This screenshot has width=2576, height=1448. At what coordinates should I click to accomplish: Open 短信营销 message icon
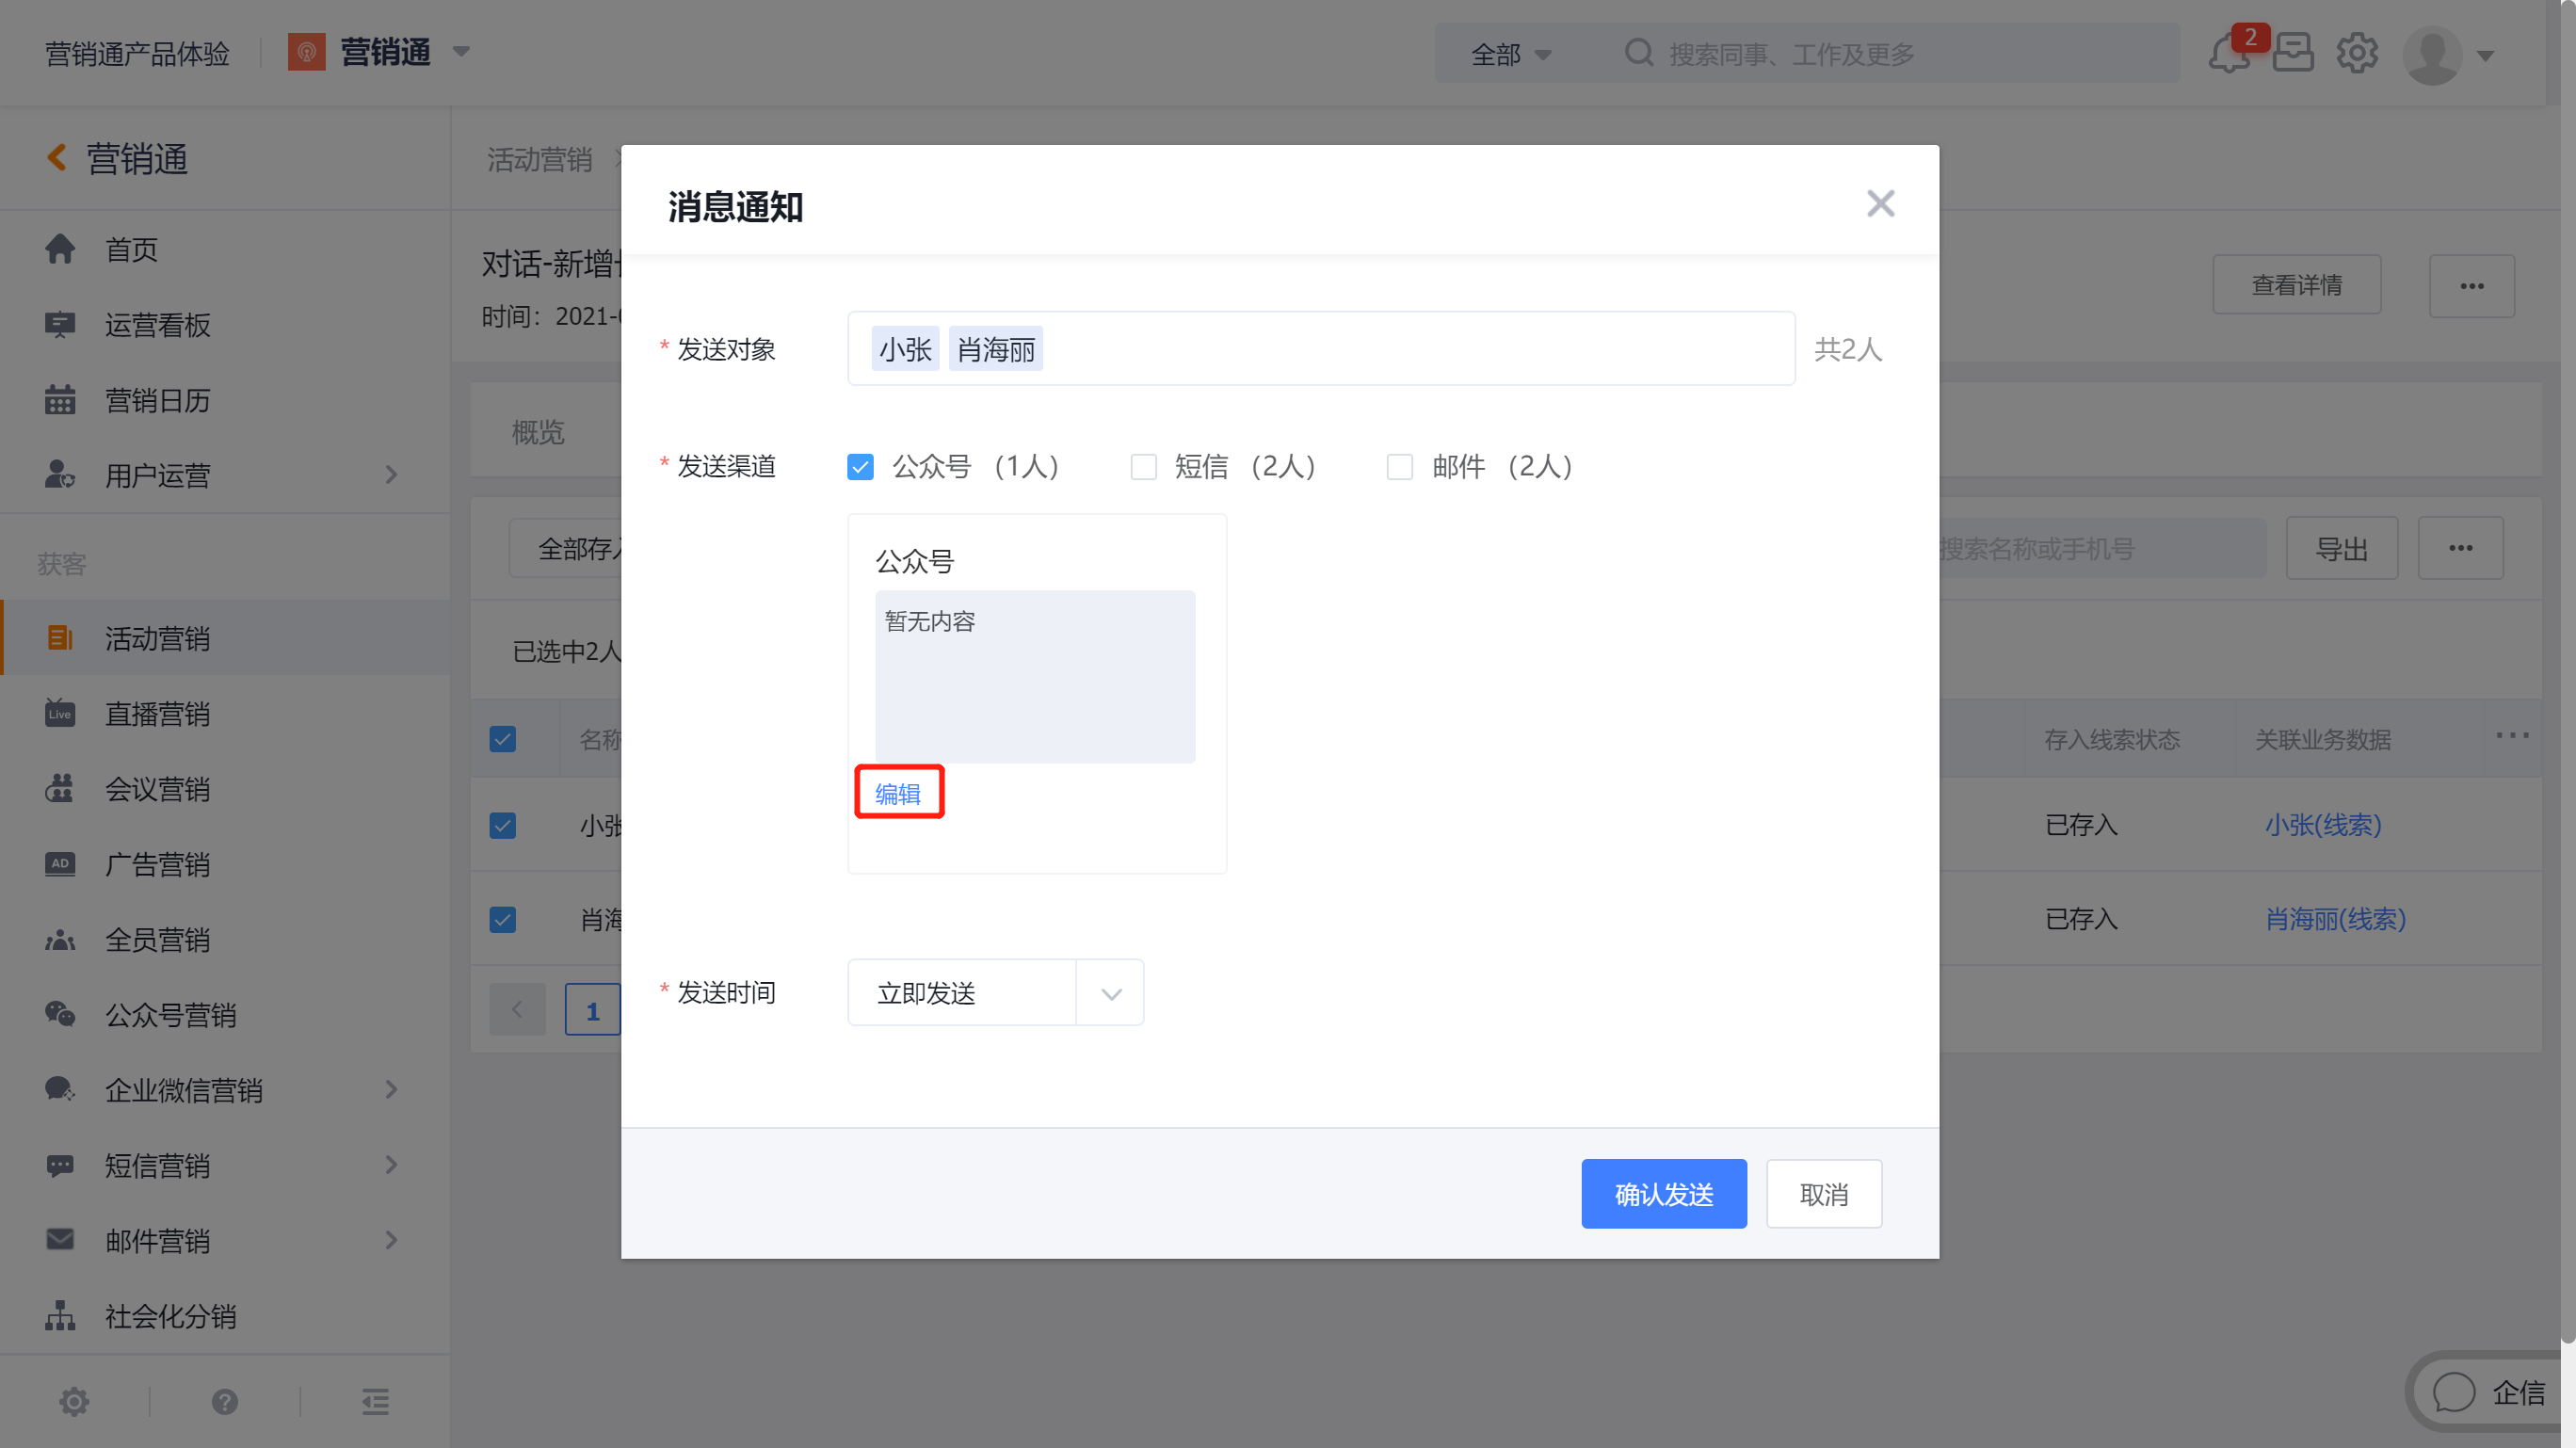click(x=60, y=1166)
